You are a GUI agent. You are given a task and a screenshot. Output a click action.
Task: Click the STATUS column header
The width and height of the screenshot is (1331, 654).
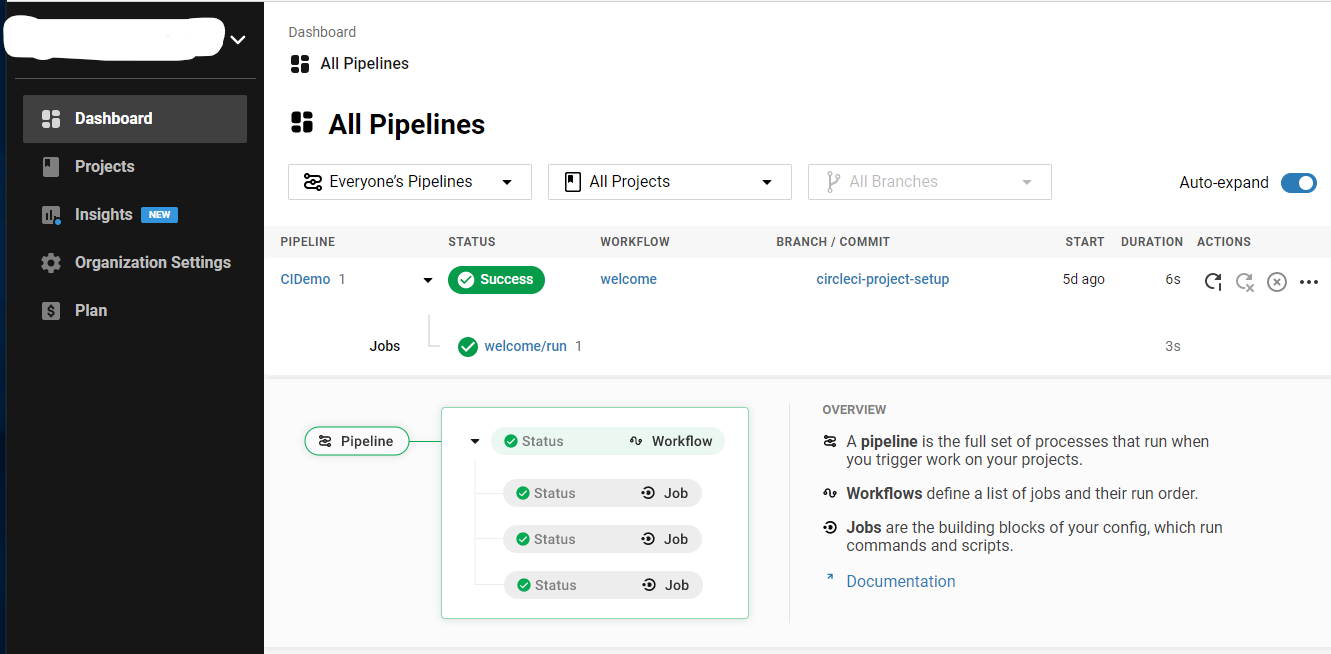pyautogui.click(x=472, y=242)
